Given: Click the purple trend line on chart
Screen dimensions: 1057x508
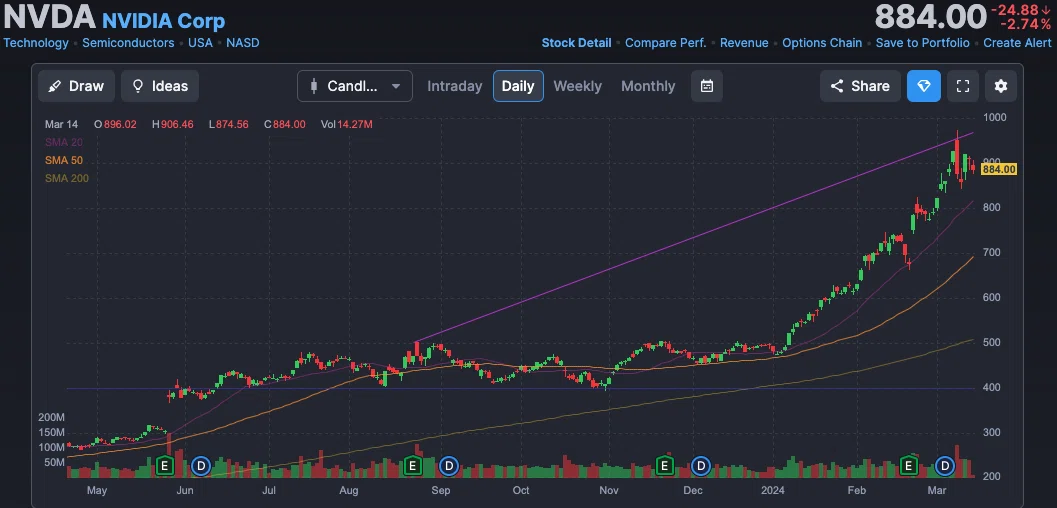Looking at the screenshot, I should [694, 237].
